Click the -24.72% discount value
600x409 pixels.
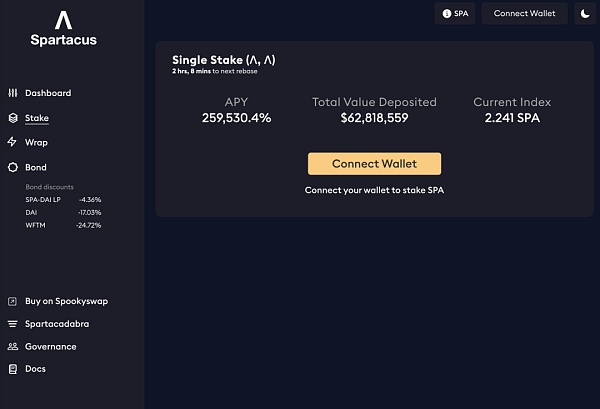click(x=88, y=225)
